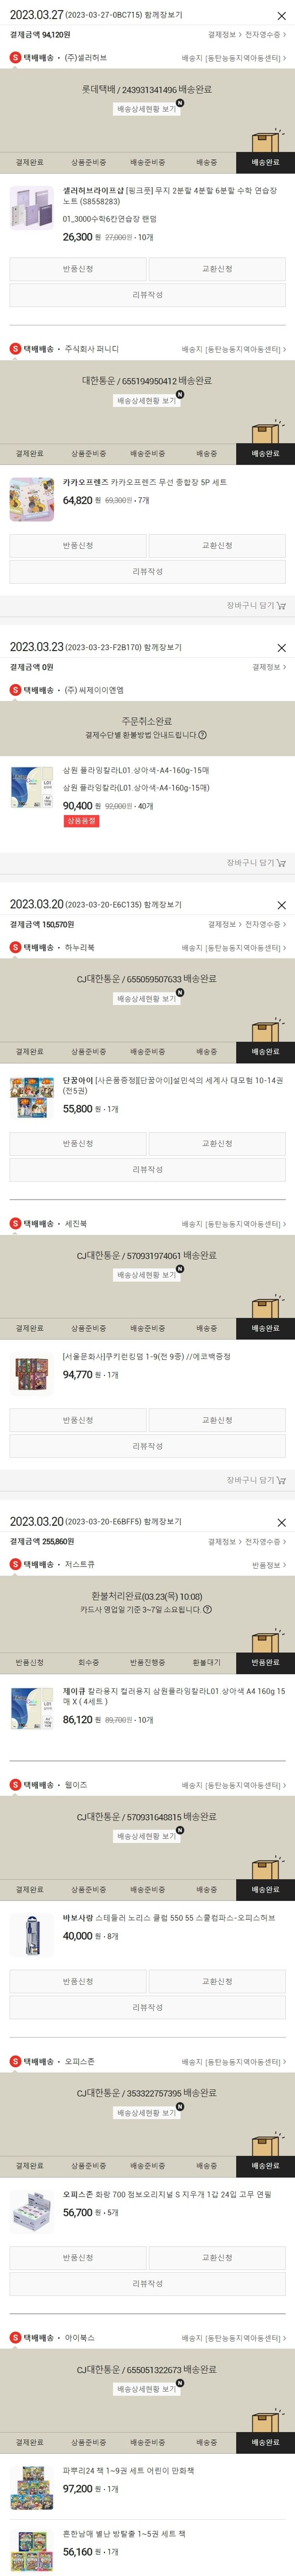Select 배송완료 status tab for 셀러허브 order
295x2576 pixels.
[265, 162]
